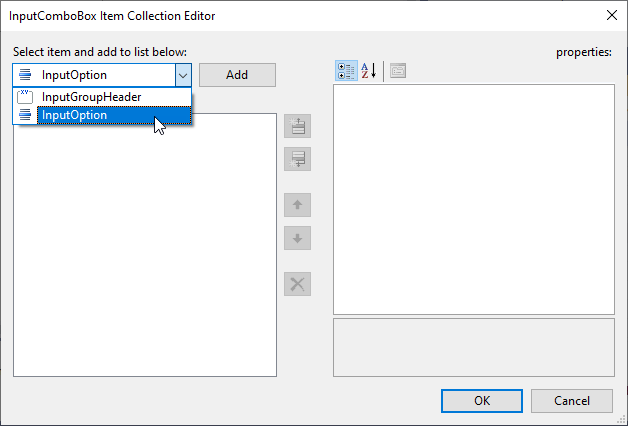628x426 pixels.
Task: Confirm with the OK button
Action: 481,400
